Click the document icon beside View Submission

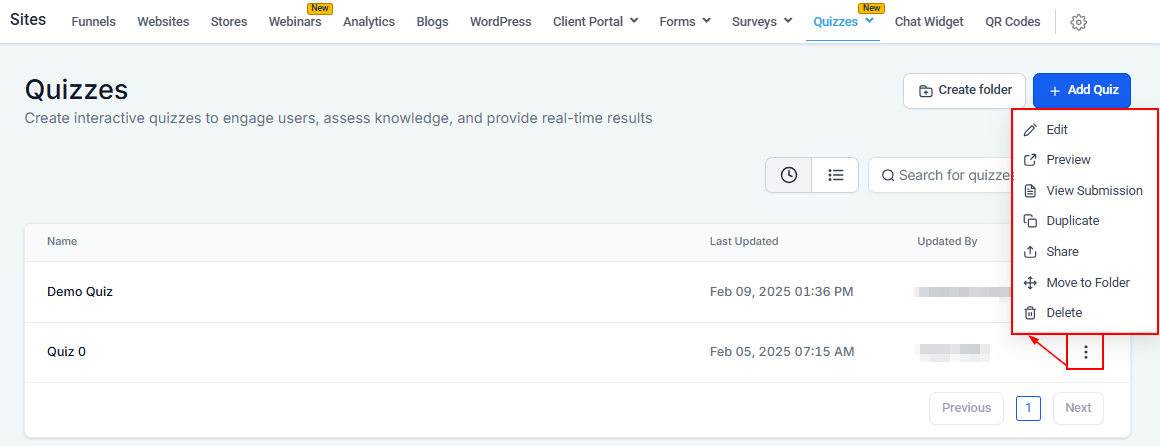coord(1030,191)
